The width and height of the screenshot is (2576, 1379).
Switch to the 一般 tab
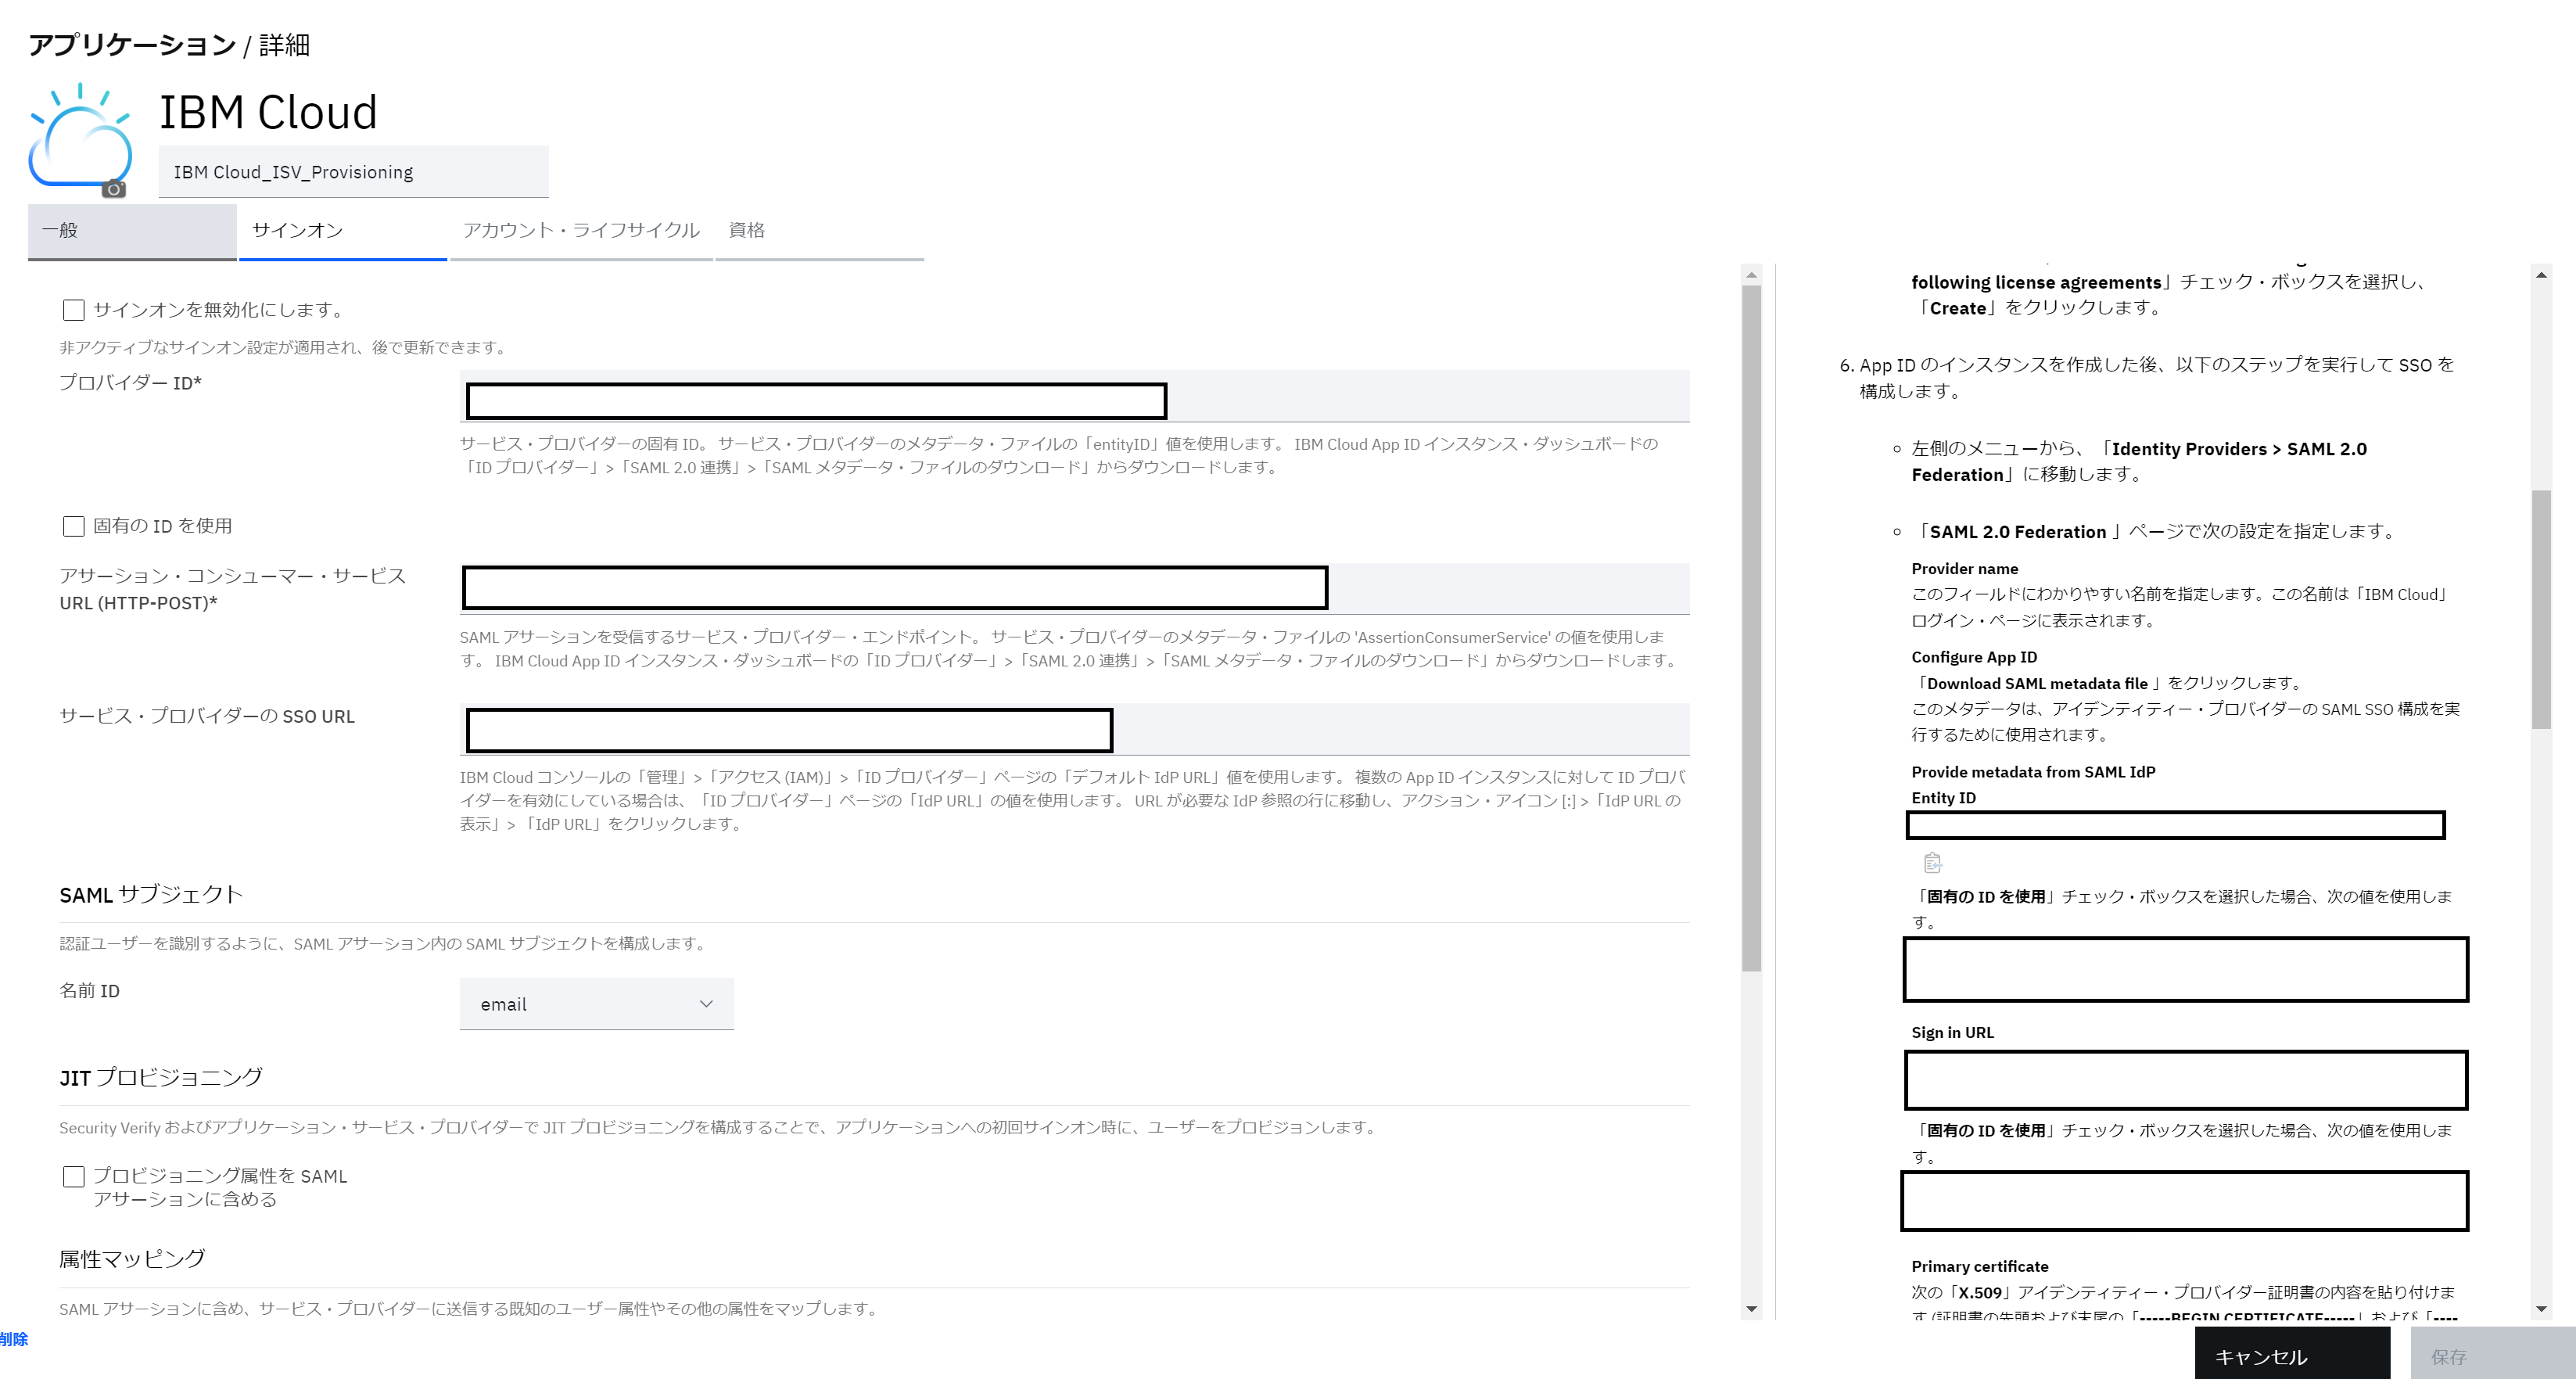[x=132, y=230]
